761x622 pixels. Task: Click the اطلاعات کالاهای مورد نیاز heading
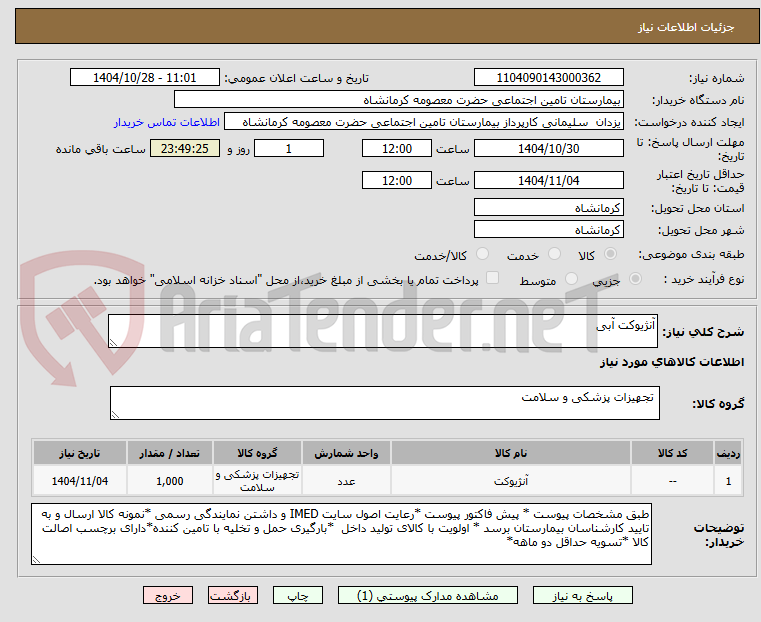(672, 362)
